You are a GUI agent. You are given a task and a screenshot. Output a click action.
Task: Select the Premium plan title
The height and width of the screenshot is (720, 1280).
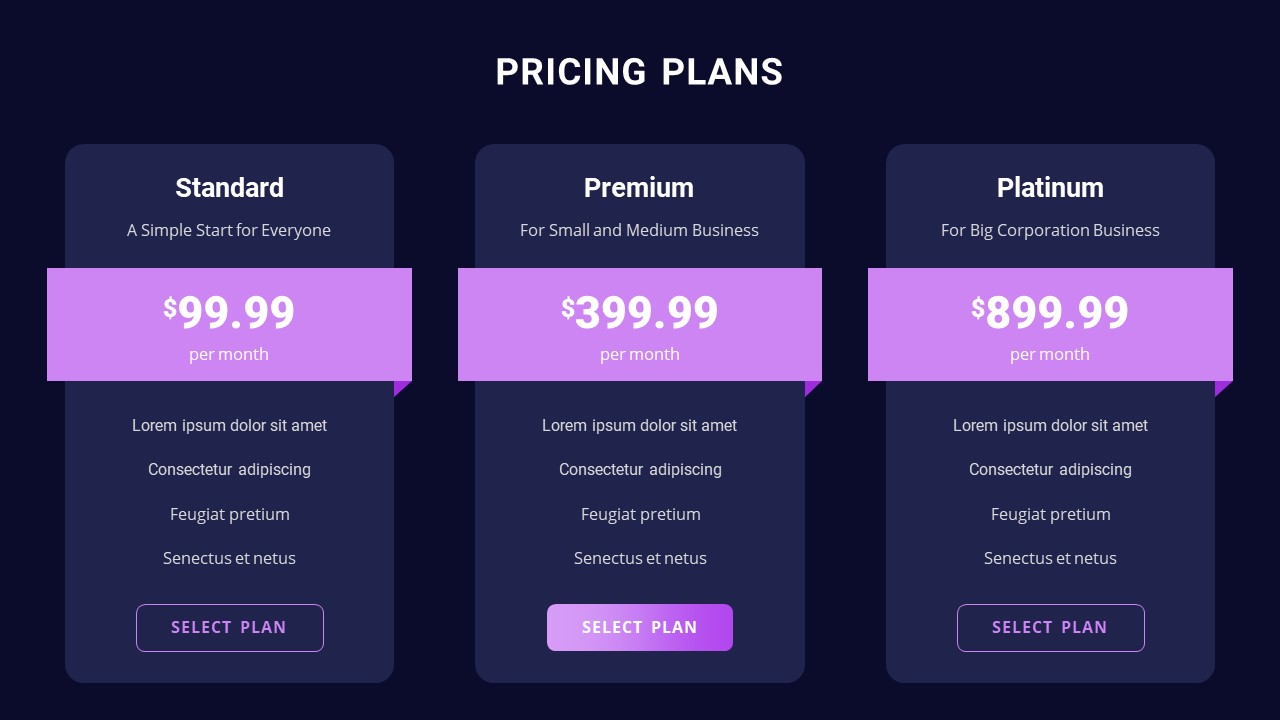(x=639, y=188)
